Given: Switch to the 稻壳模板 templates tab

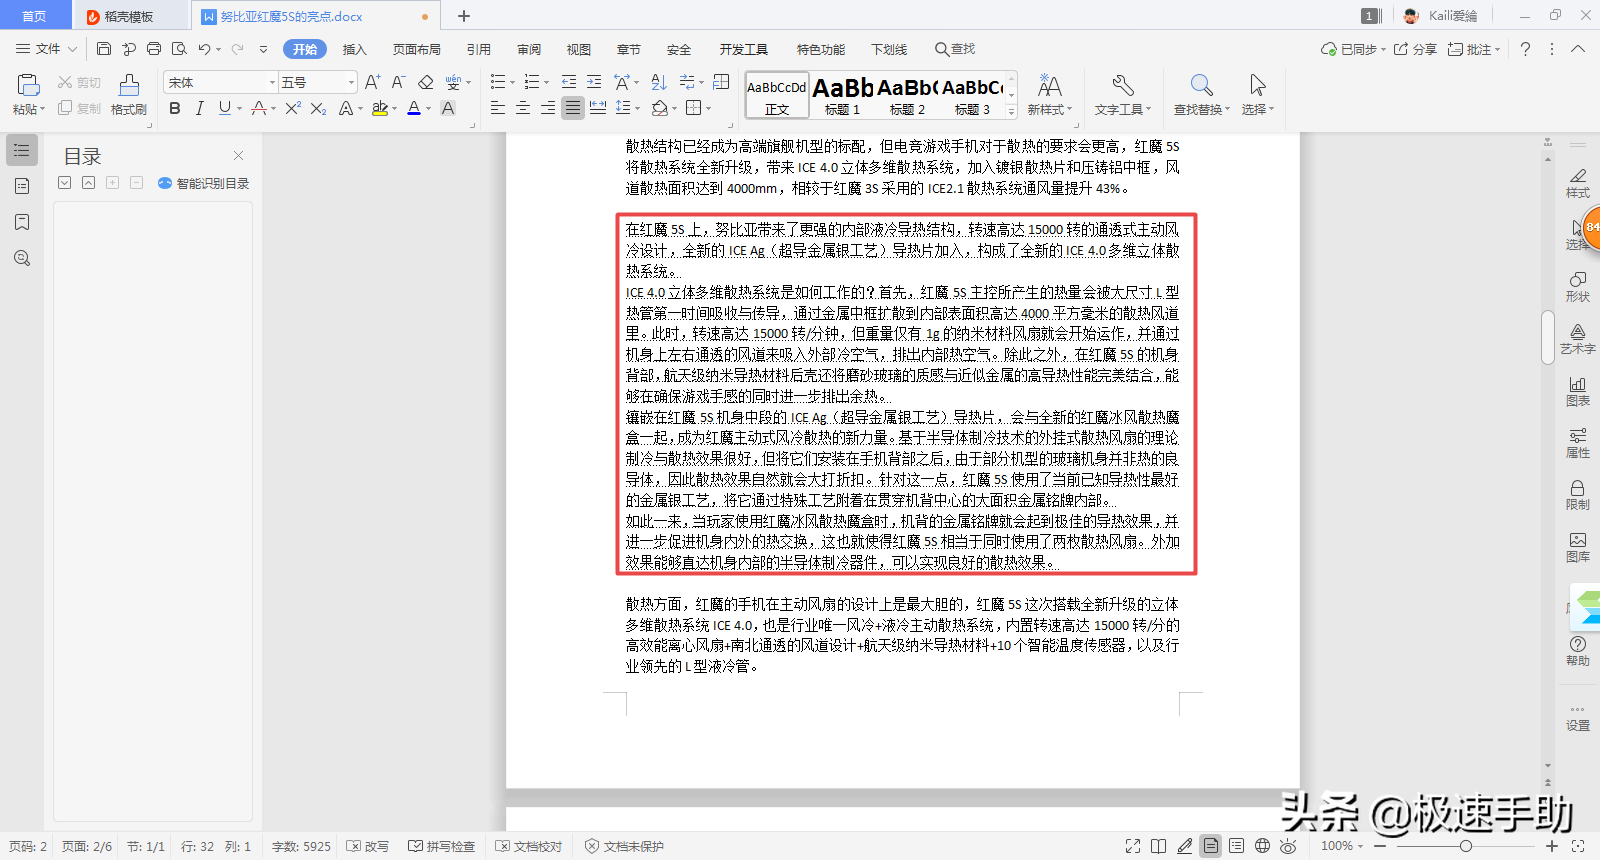Looking at the screenshot, I should coord(130,16).
